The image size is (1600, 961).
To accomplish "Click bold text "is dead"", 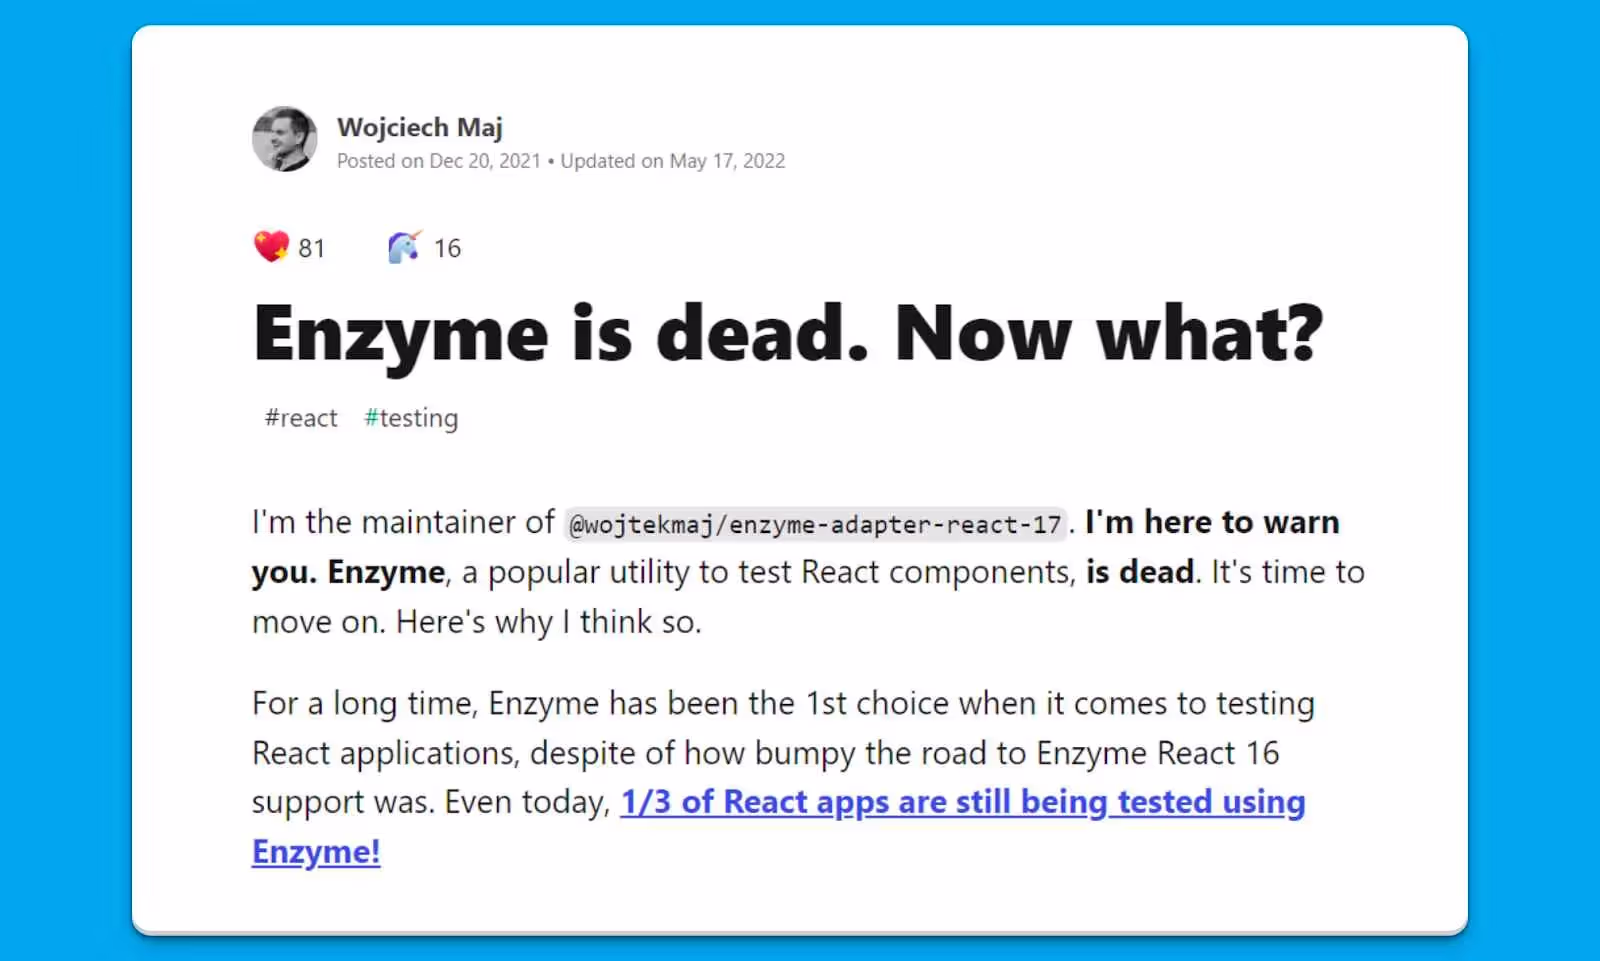I will click(1141, 572).
